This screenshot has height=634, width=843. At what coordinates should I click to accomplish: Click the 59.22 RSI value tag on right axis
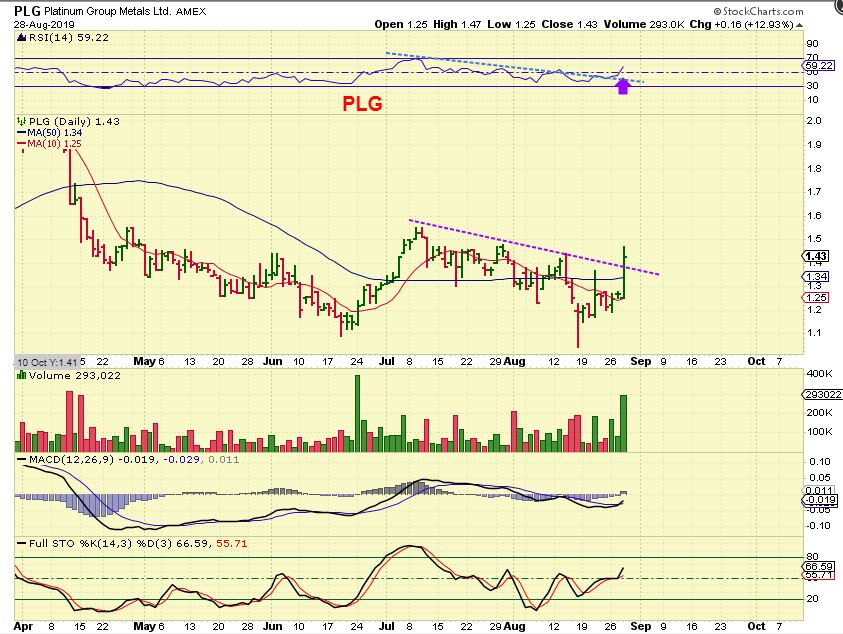(819, 66)
